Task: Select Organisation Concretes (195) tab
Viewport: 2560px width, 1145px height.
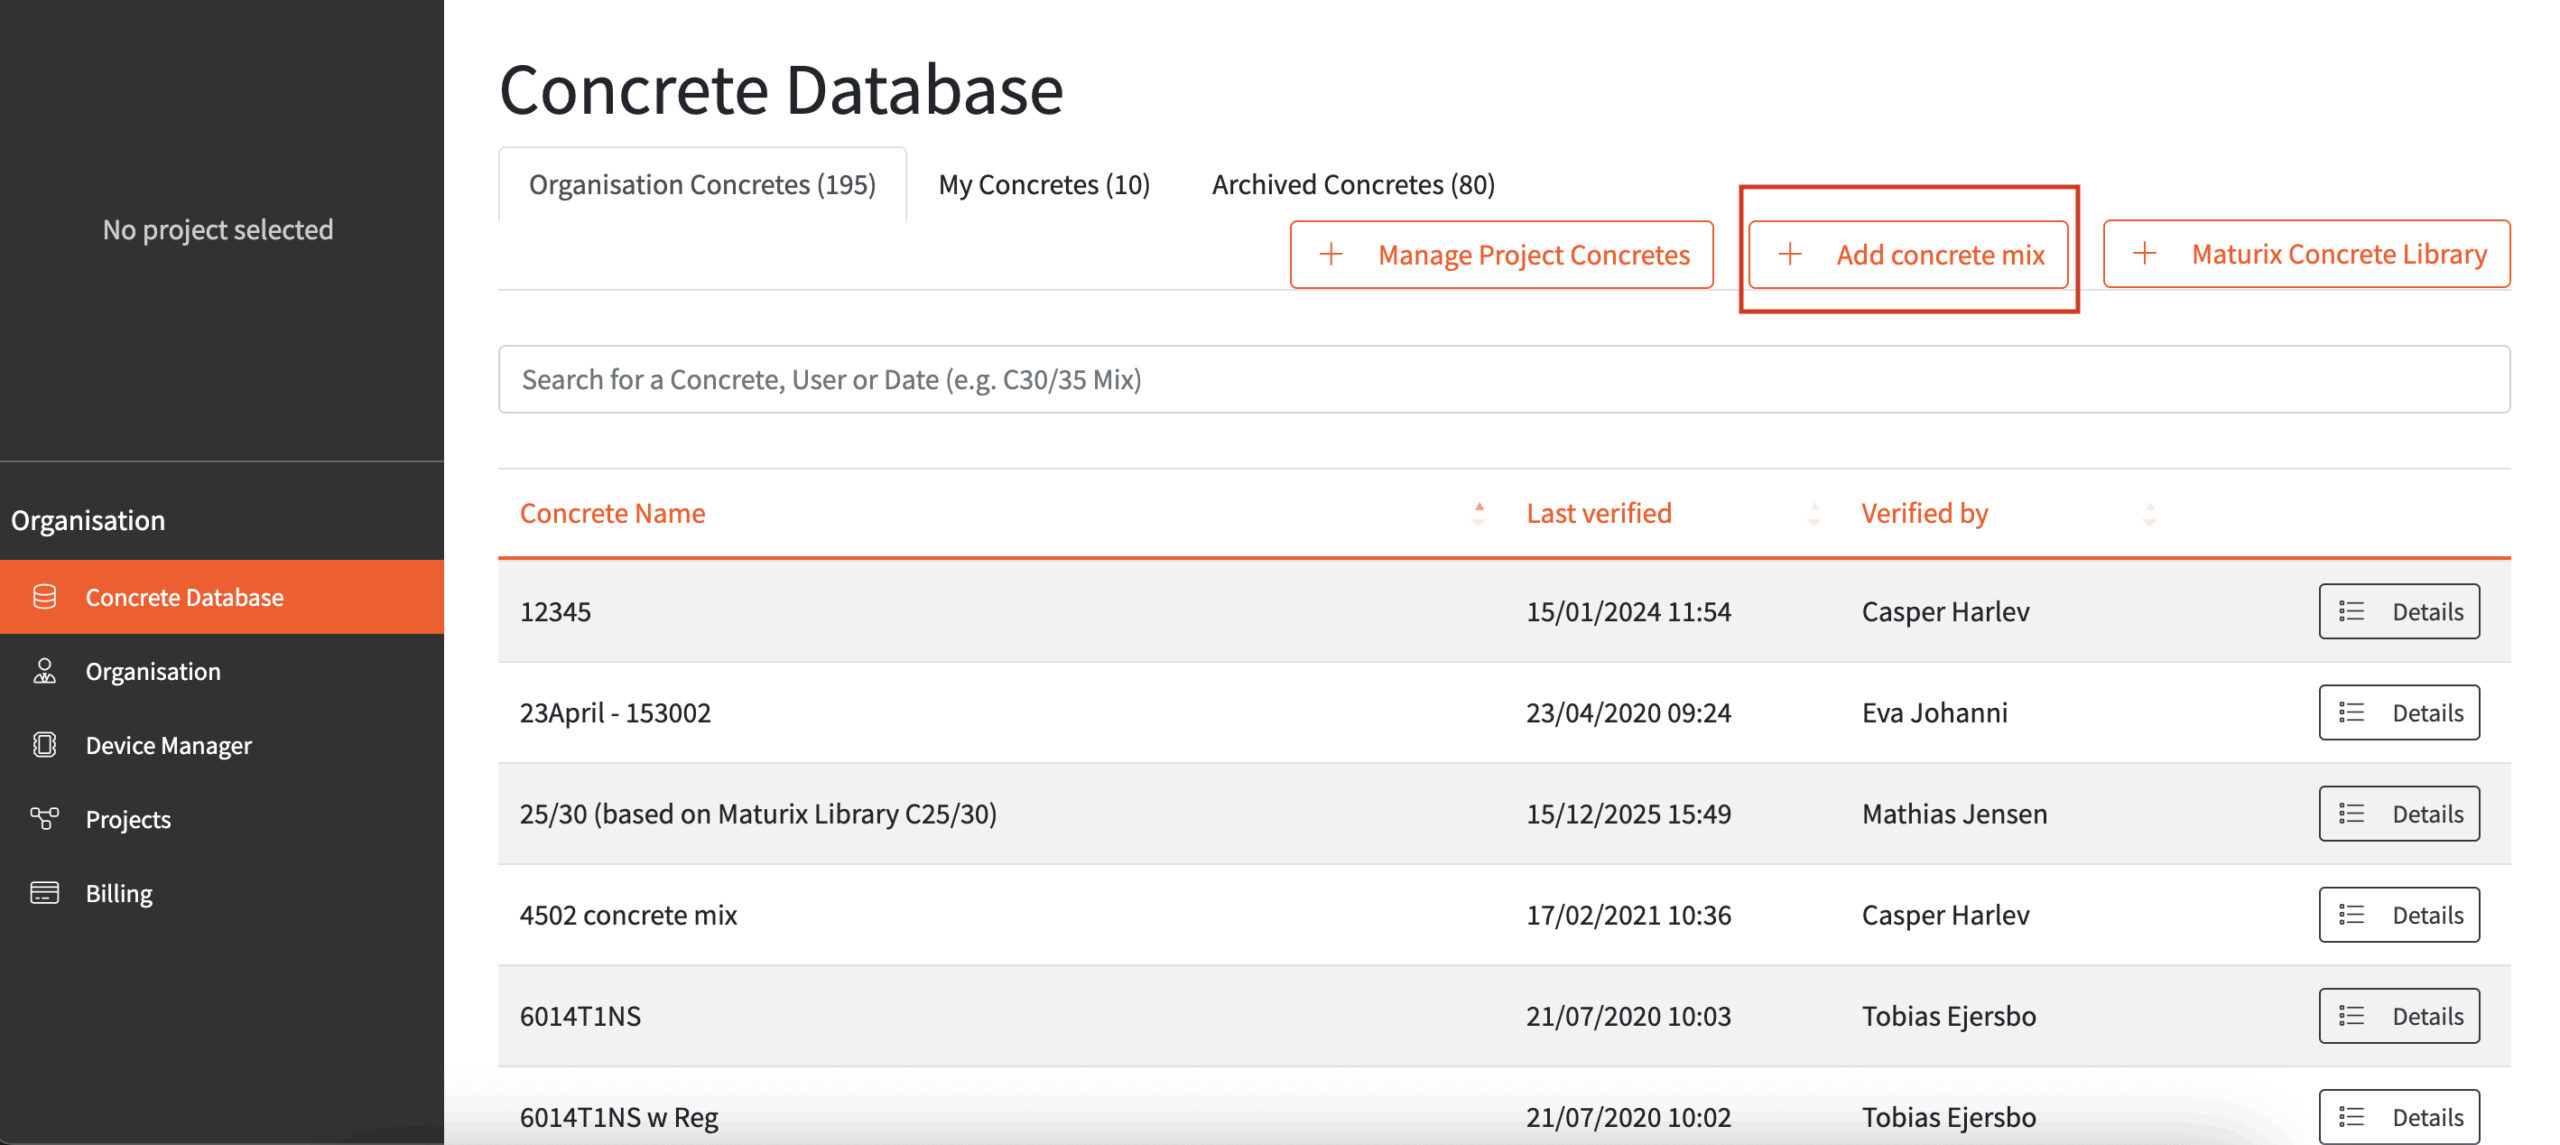Action: pos(702,185)
